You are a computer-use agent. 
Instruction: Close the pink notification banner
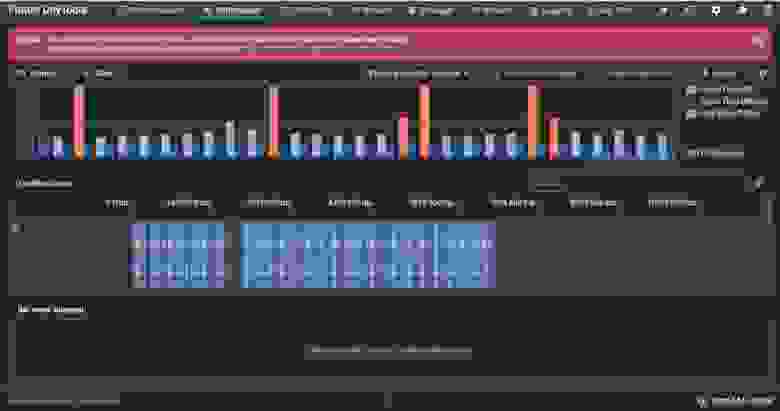coord(761,41)
